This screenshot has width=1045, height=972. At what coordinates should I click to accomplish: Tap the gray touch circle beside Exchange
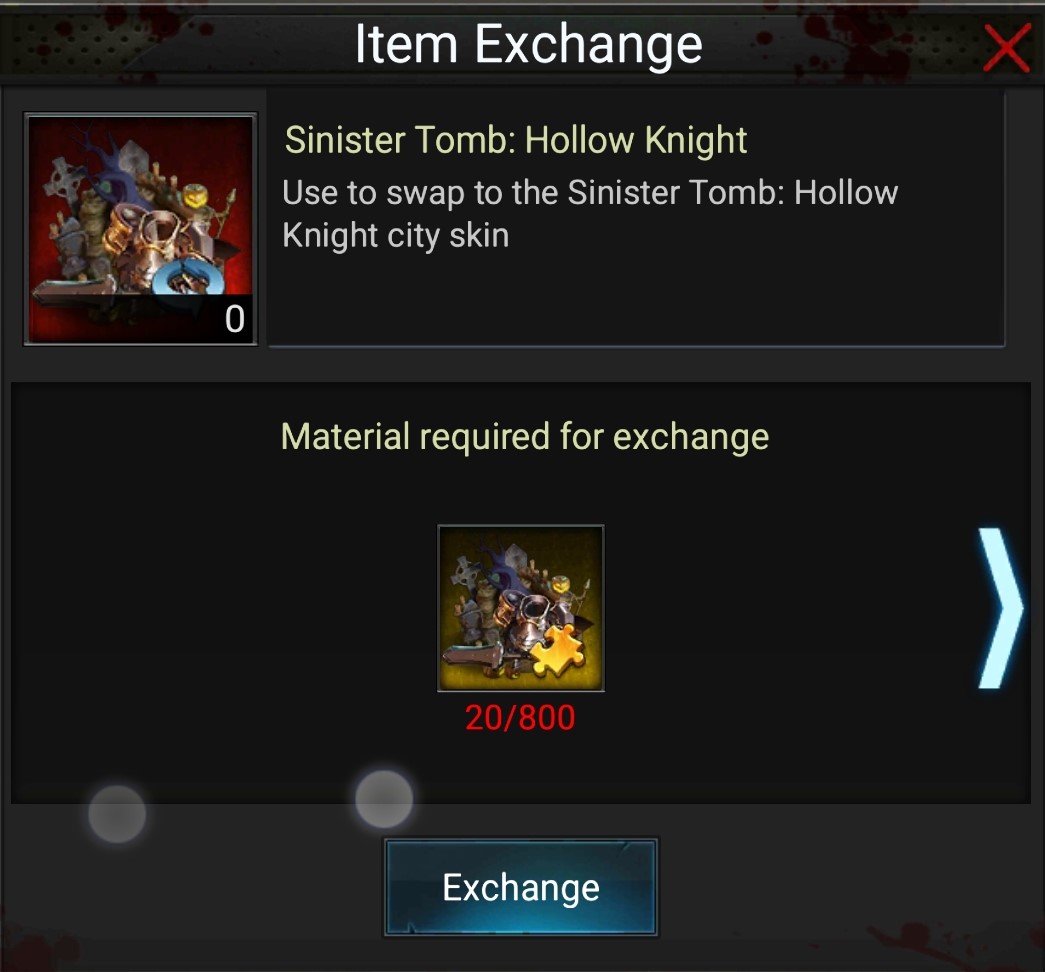tap(384, 799)
